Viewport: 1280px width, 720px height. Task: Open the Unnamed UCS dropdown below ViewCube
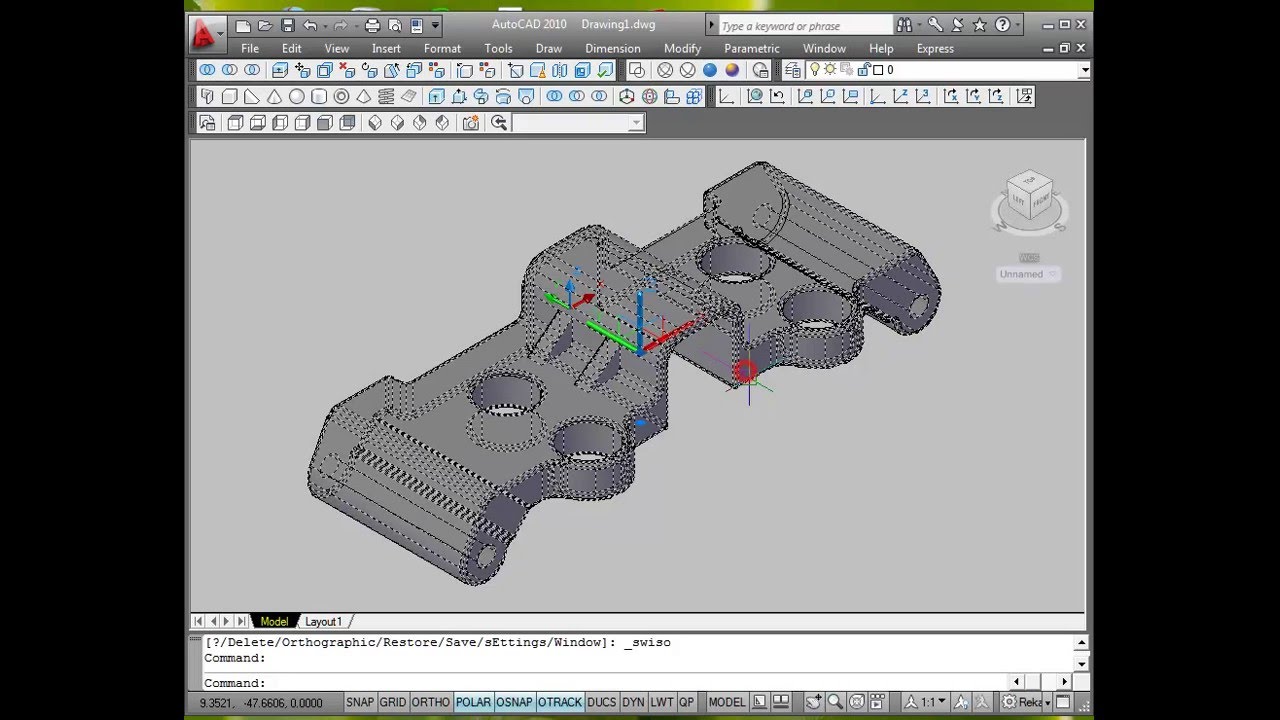1028,274
